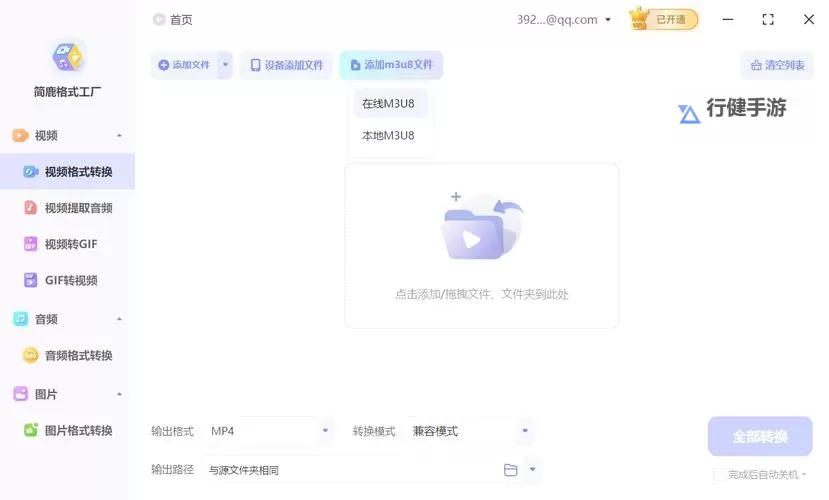Open 音频格式转换 in the sidebar
This screenshot has width=829, height=500.
(67, 355)
